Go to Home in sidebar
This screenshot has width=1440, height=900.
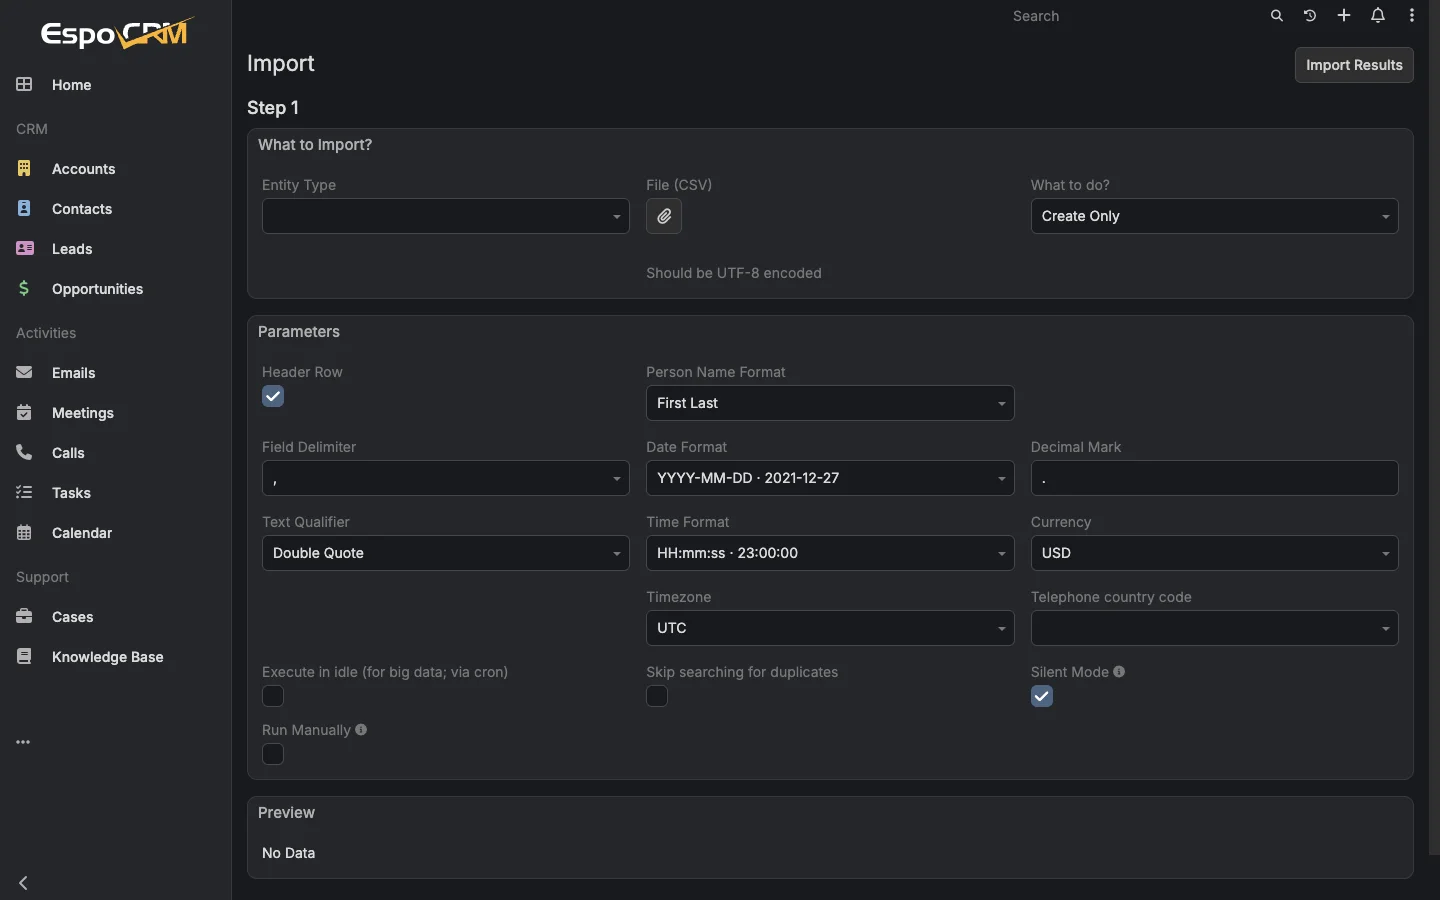pyautogui.click(x=115, y=85)
